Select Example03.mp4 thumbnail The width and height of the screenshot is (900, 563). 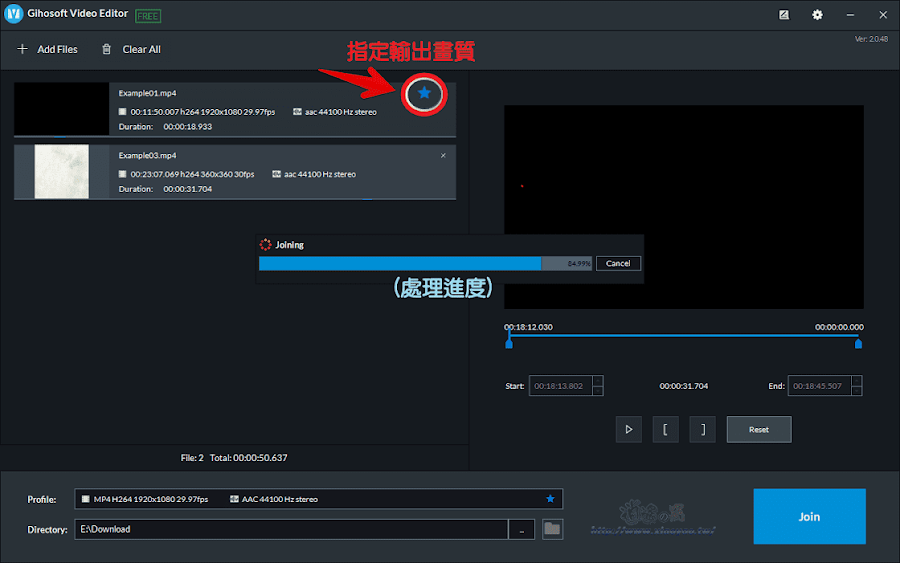(61, 171)
